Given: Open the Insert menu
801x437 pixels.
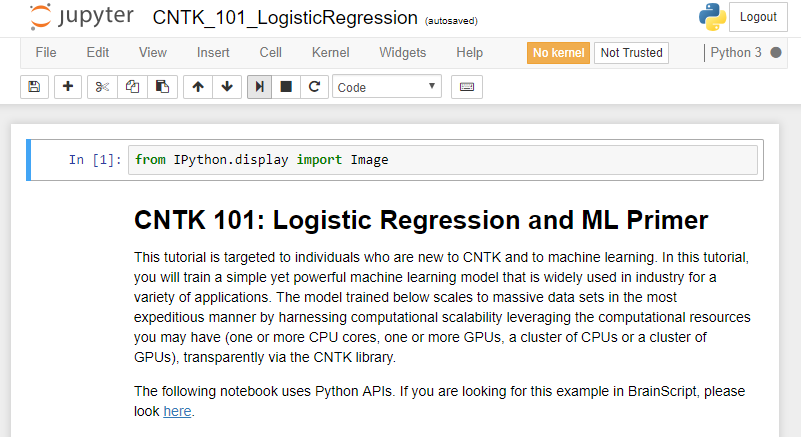Looking at the screenshot, I should click(213, 53).
